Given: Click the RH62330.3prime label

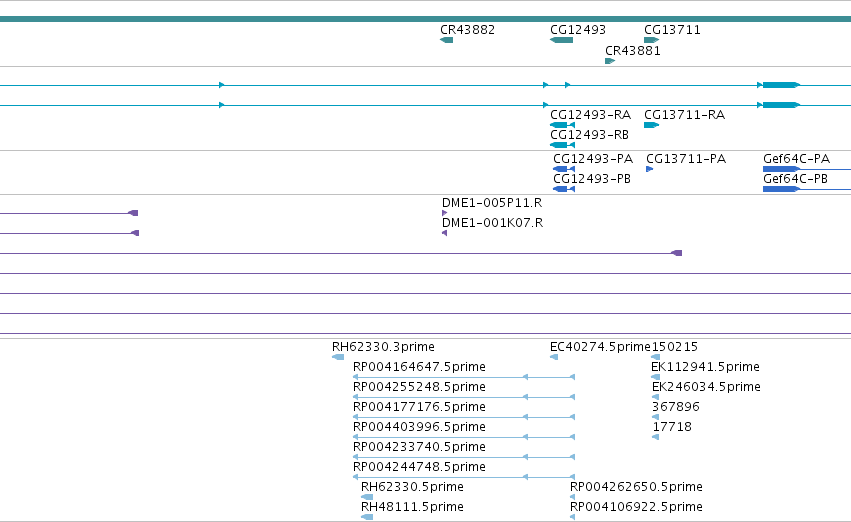Looking at the screenshot, I should pyautogui.click(x=383, y=347).
